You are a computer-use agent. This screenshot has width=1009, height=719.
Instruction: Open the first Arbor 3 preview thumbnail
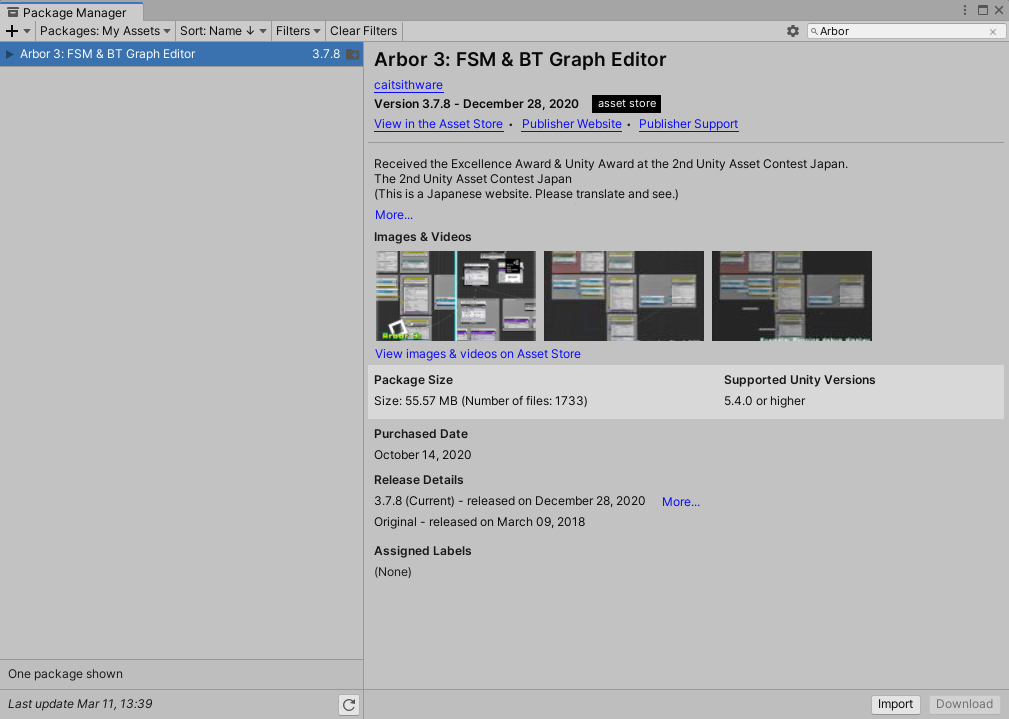coord(456,296)
